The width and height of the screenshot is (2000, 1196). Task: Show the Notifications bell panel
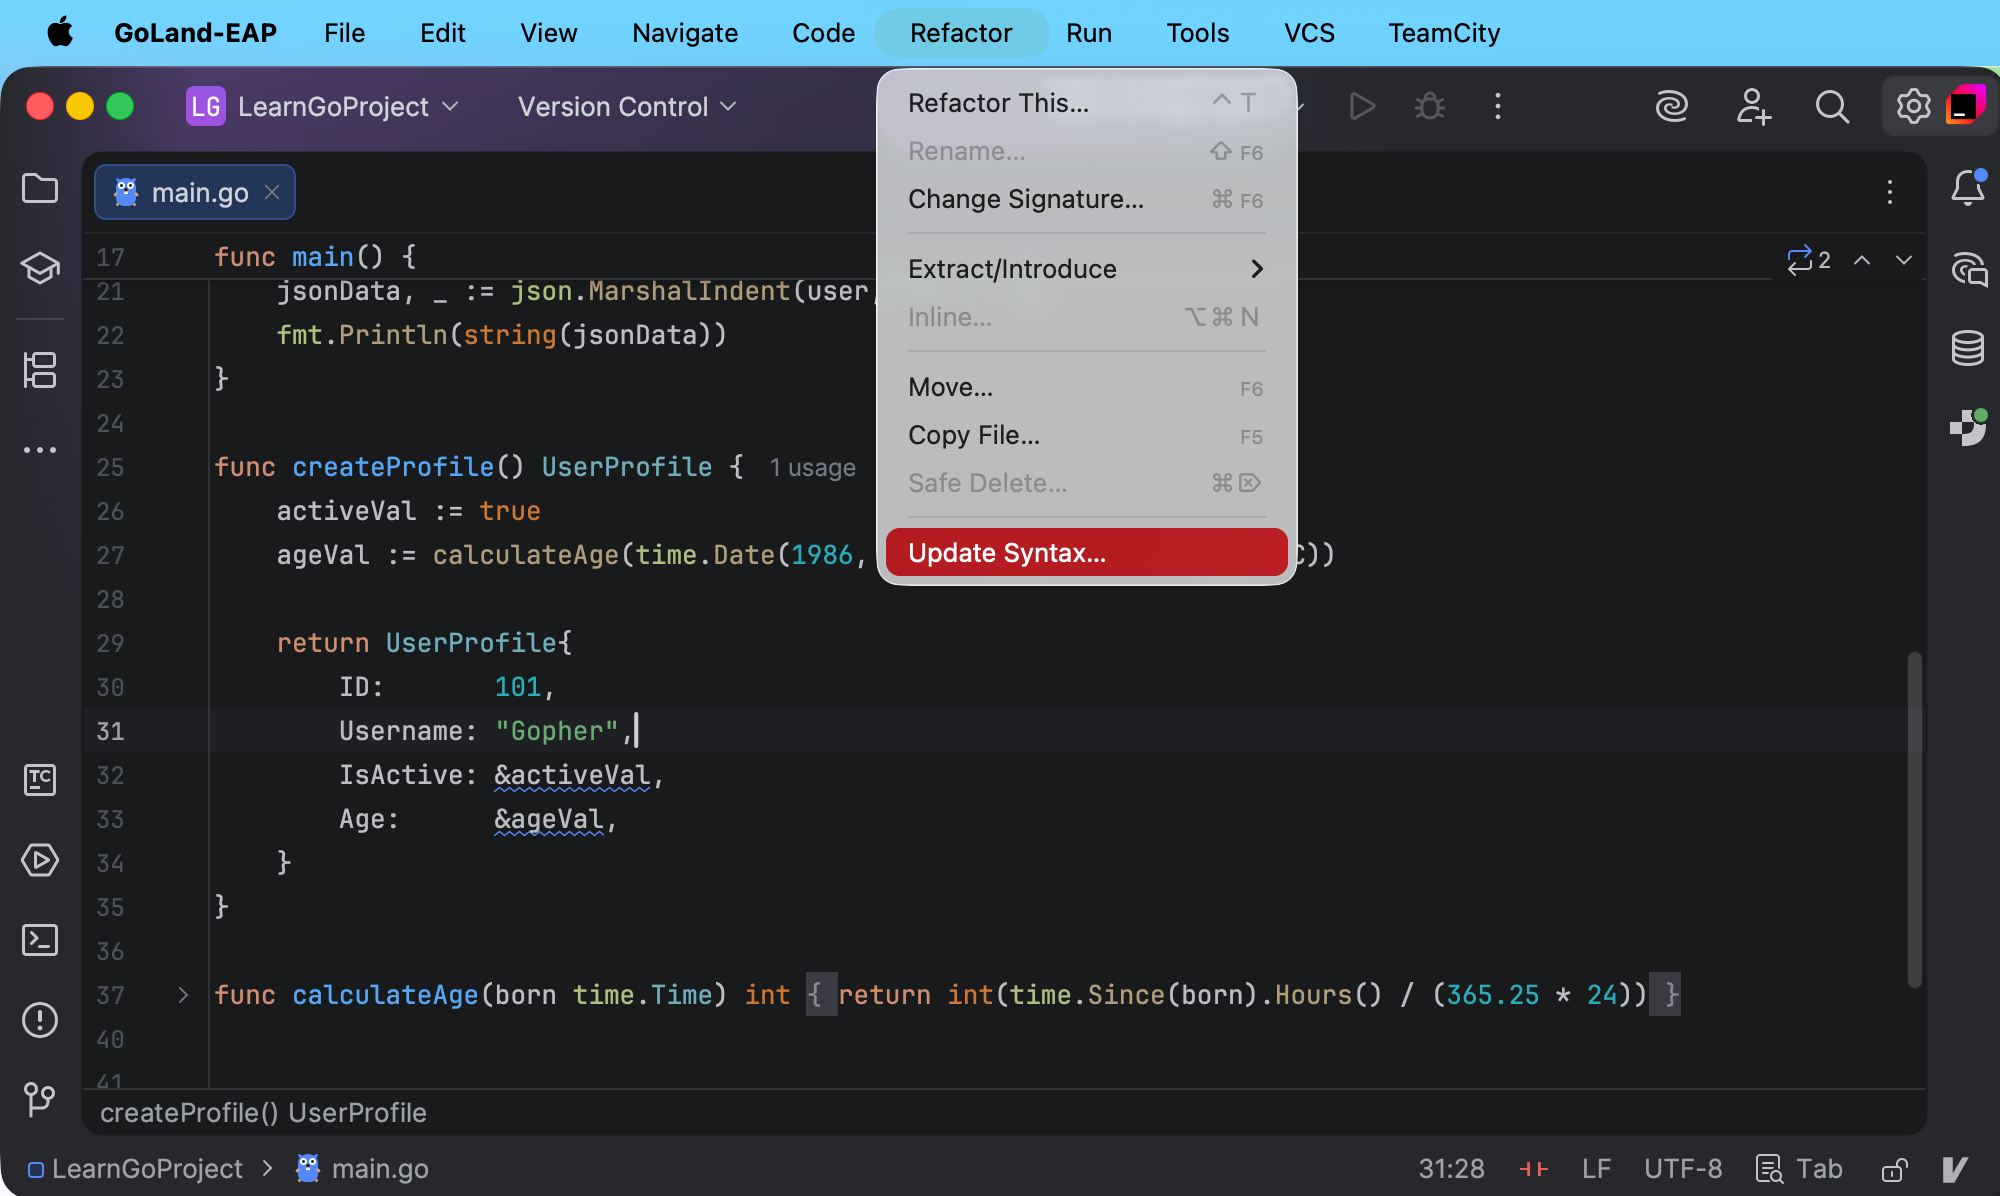coord(1967,188)
